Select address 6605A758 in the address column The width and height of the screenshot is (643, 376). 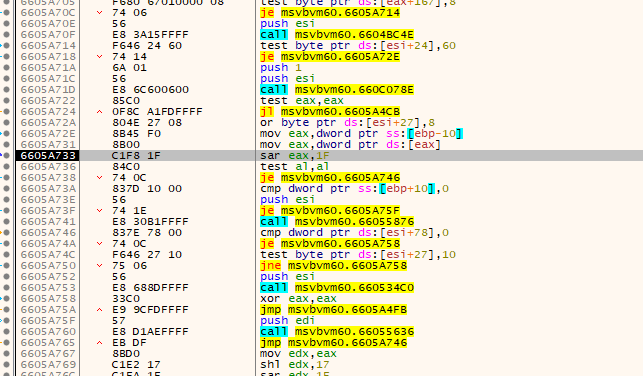tap(48, 299)
